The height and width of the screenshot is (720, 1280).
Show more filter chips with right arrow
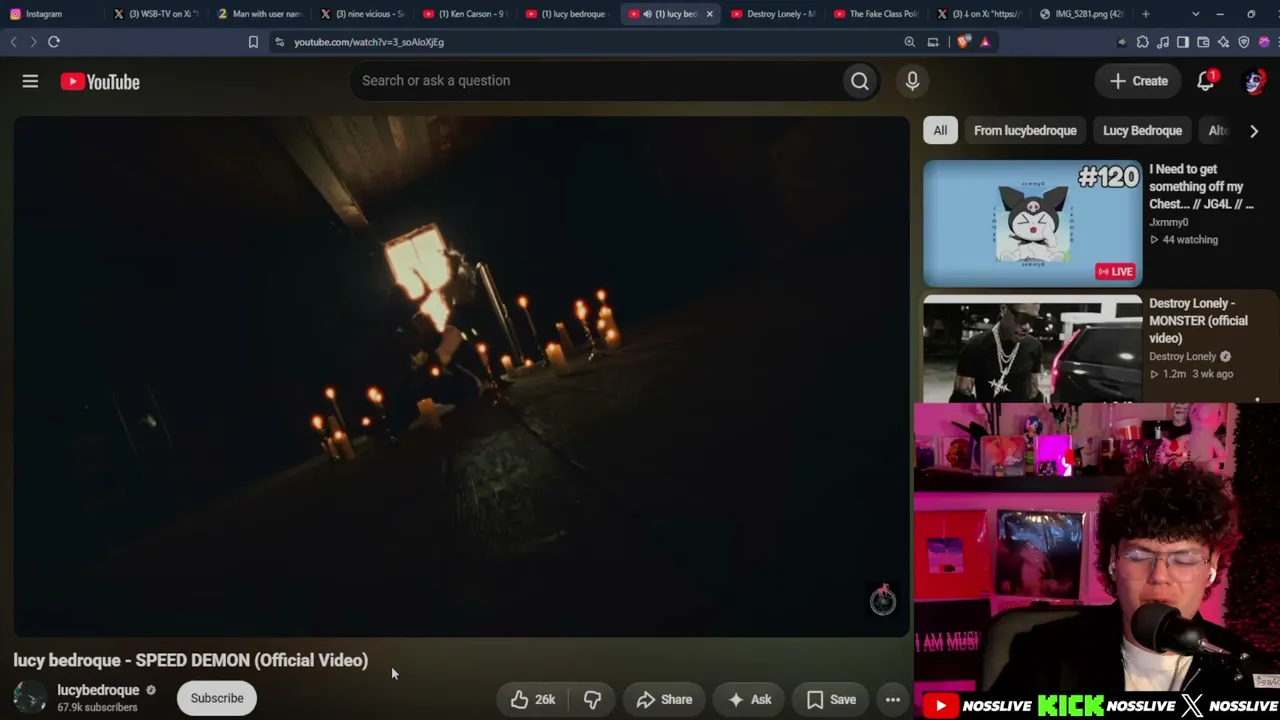[1254, 131]
